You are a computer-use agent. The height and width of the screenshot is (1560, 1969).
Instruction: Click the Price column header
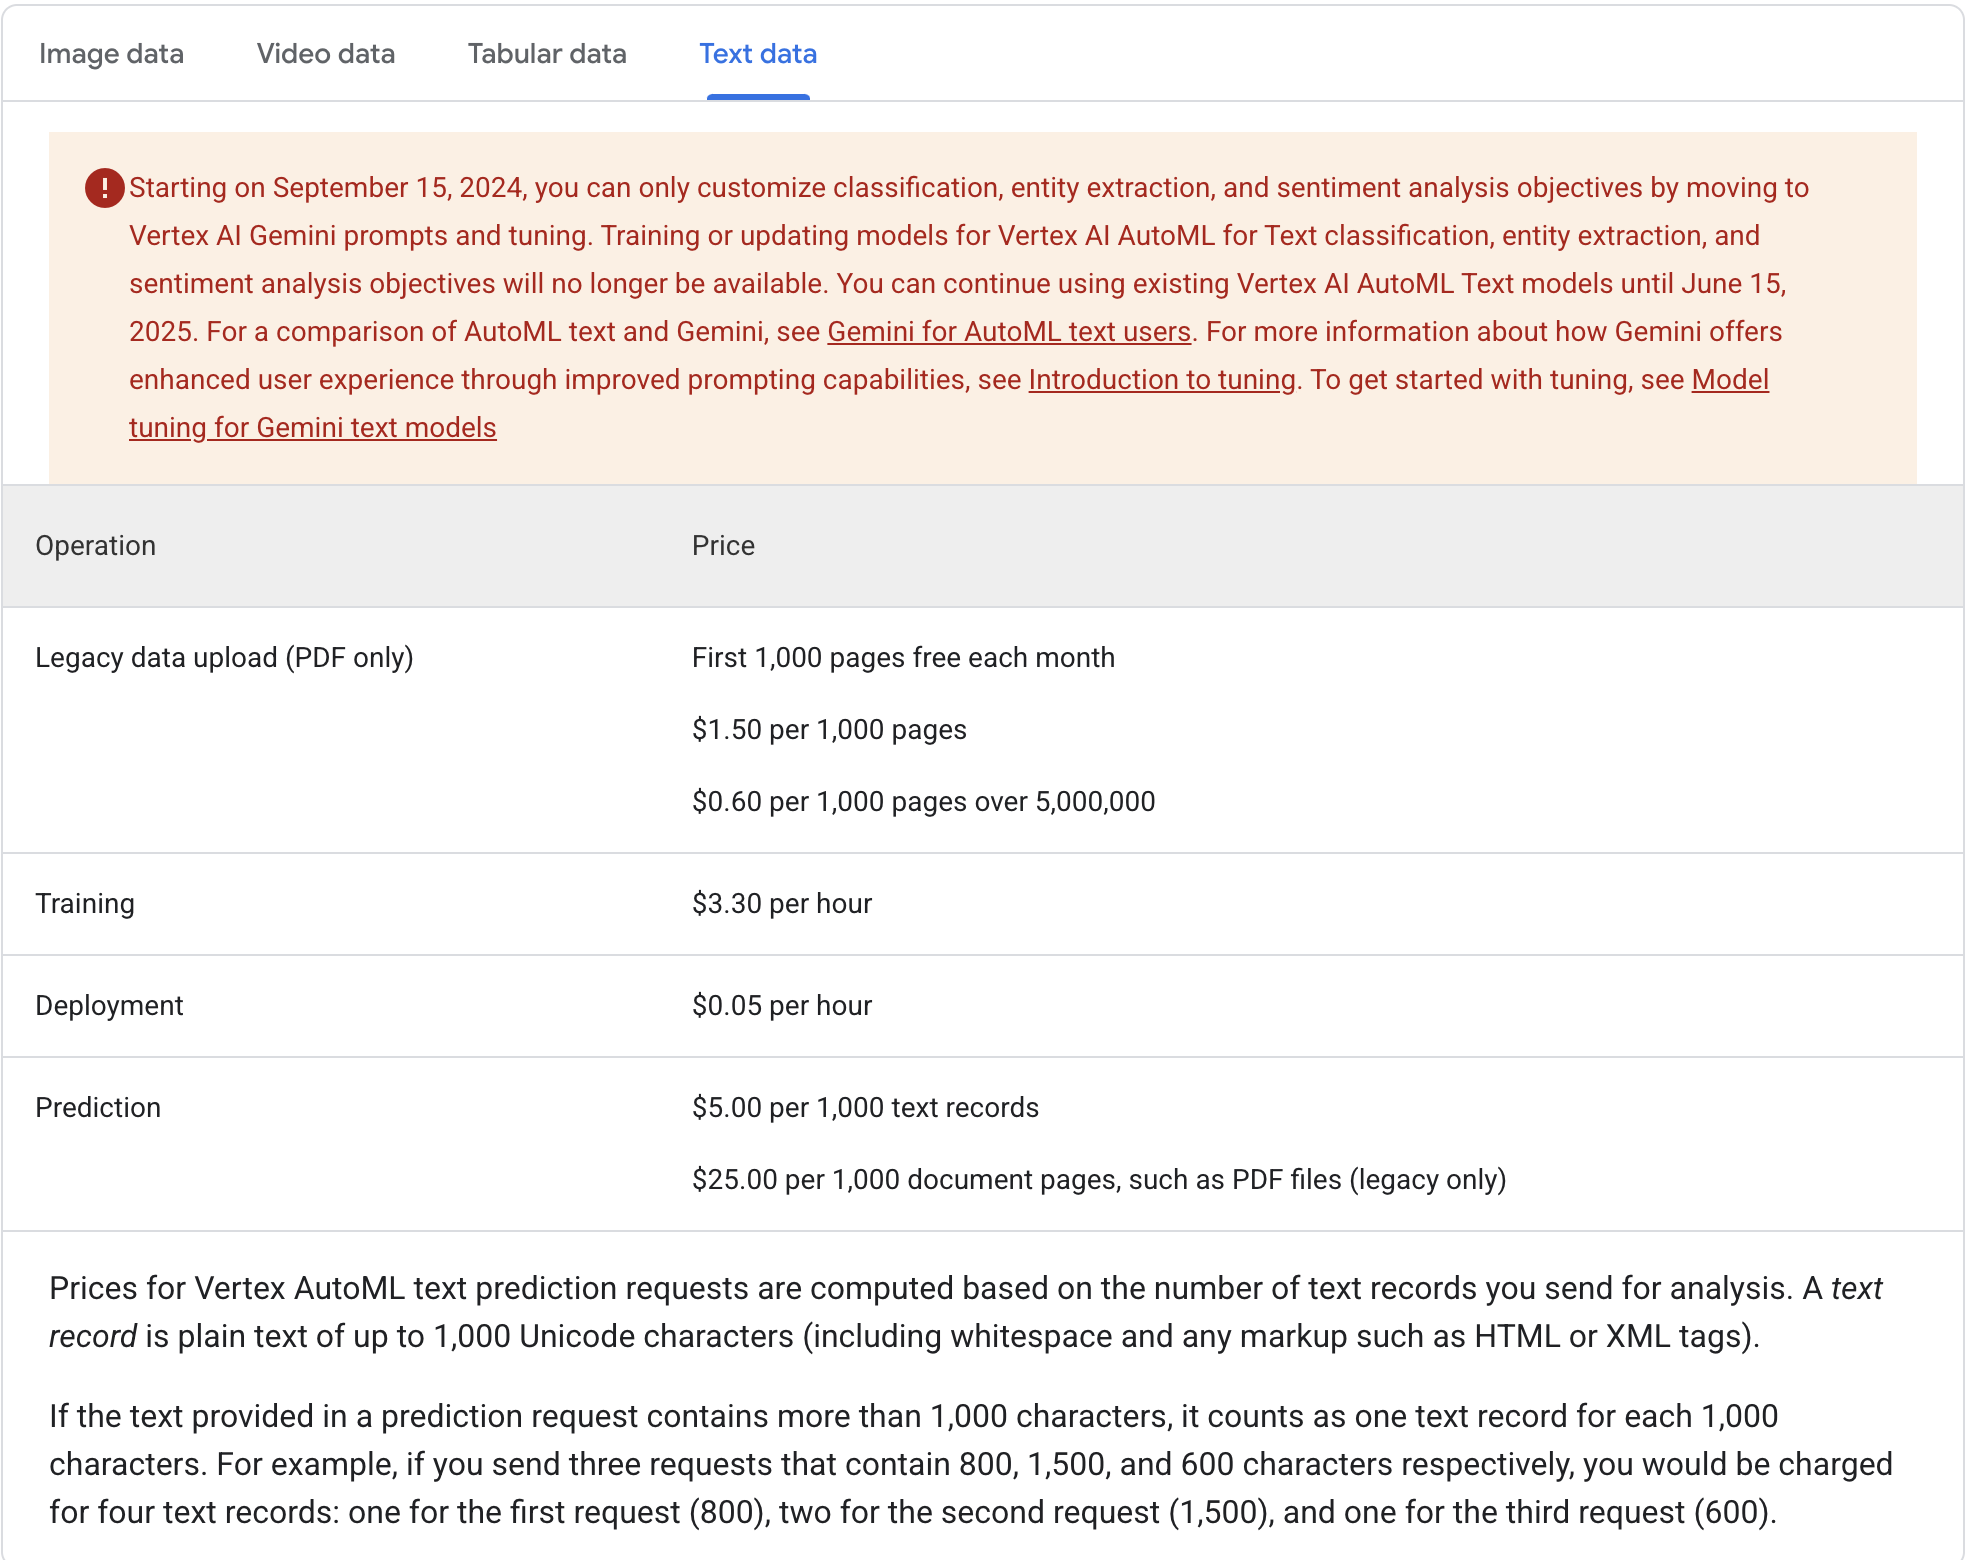(723, 546)
